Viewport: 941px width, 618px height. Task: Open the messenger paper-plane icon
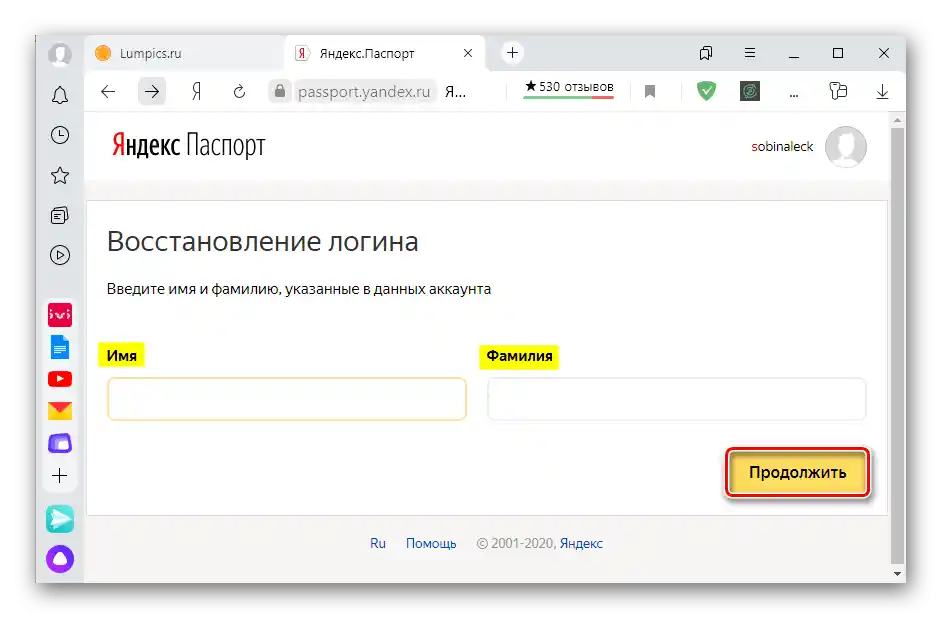pos(60,519)
